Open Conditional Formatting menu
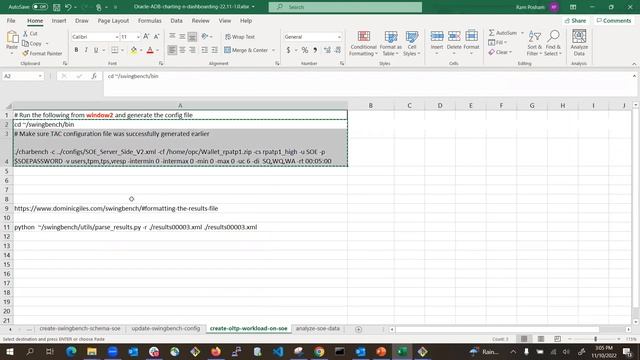The image size is (640, 360). [363, 43]
